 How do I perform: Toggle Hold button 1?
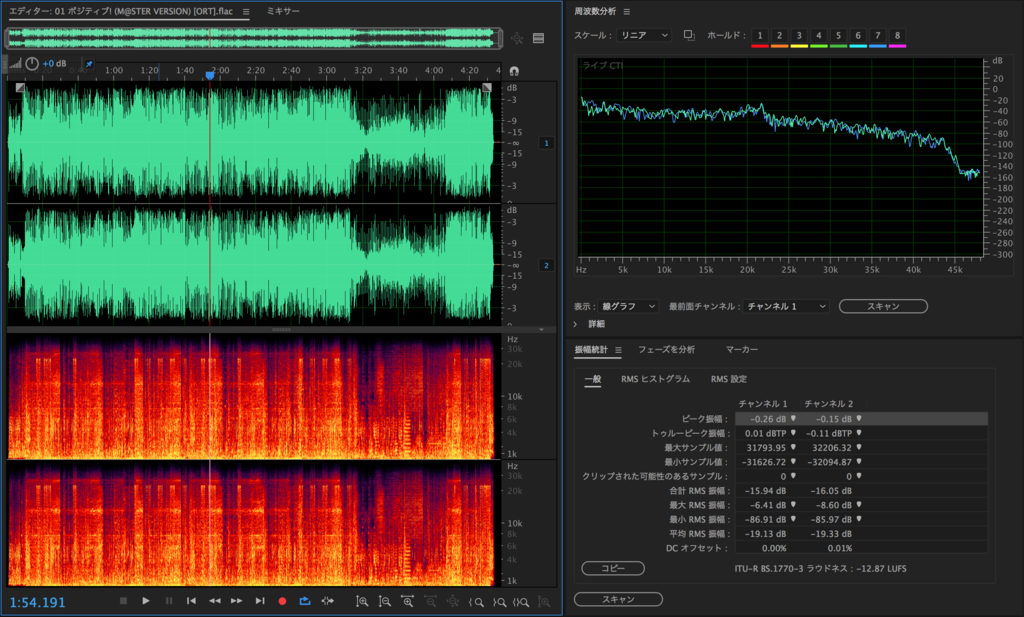760,36
